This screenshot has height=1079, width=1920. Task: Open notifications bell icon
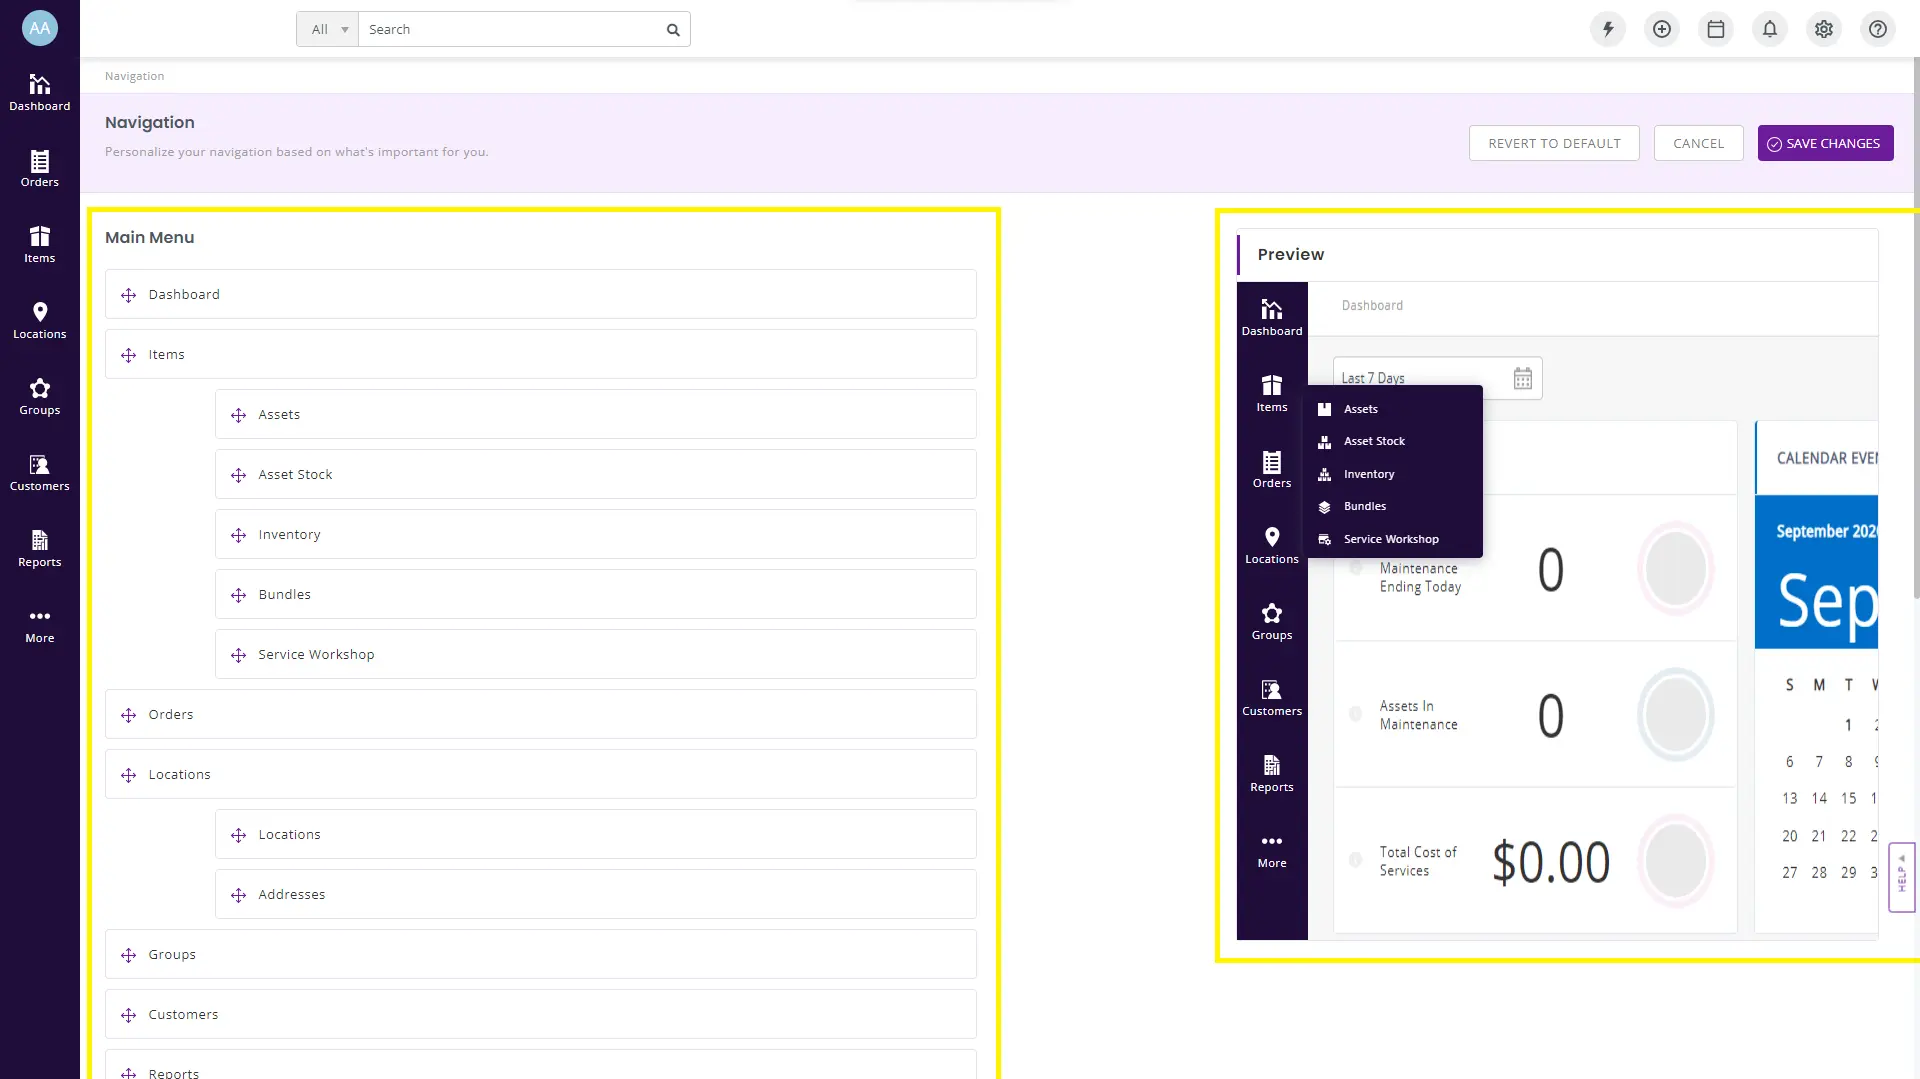pos(1770,29)
